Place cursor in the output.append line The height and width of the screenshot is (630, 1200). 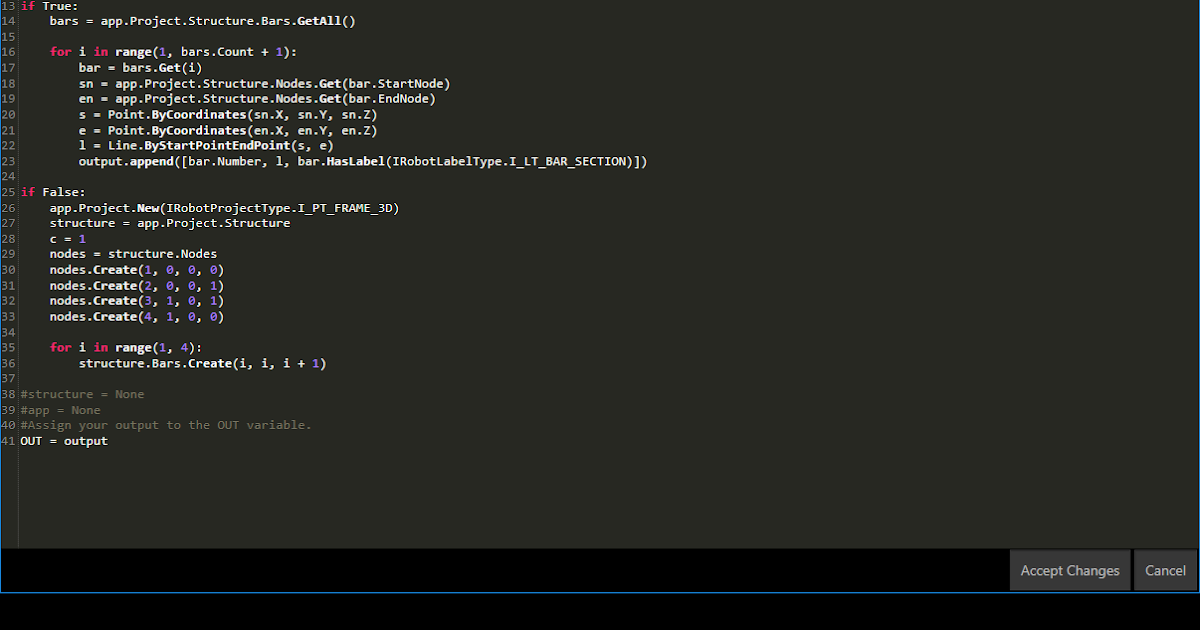click(x=362, y=161)
